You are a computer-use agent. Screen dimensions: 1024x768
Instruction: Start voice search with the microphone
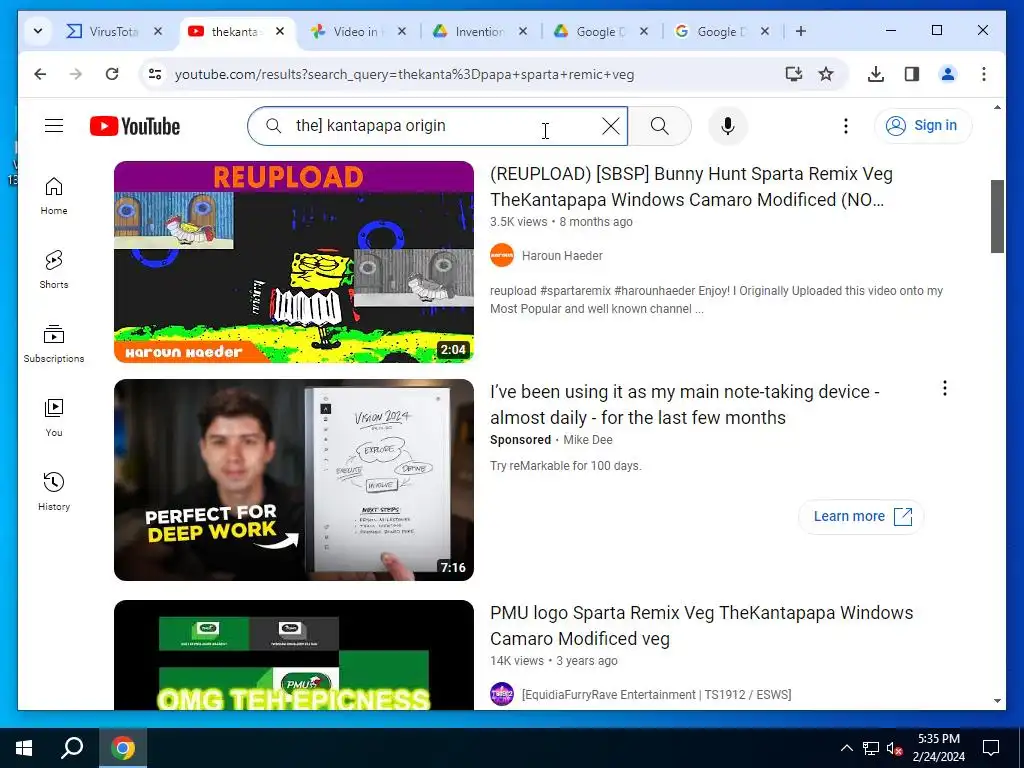(x=728, y=126)
